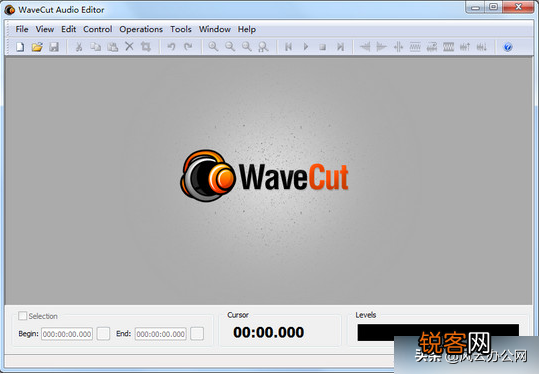Open the File menu
The width and height of the screenshot is (539, 374).
(22, 29)
